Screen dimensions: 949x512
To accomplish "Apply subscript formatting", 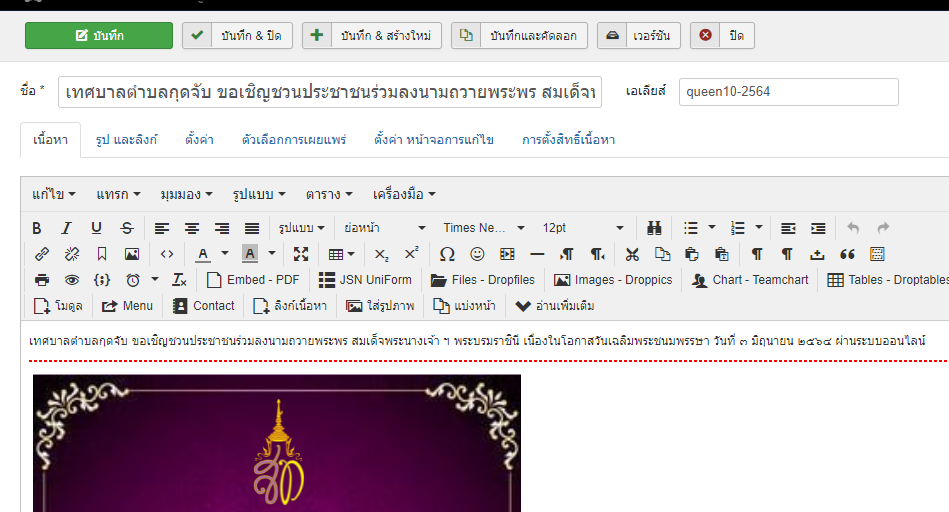I will click(x=381, y=254).
